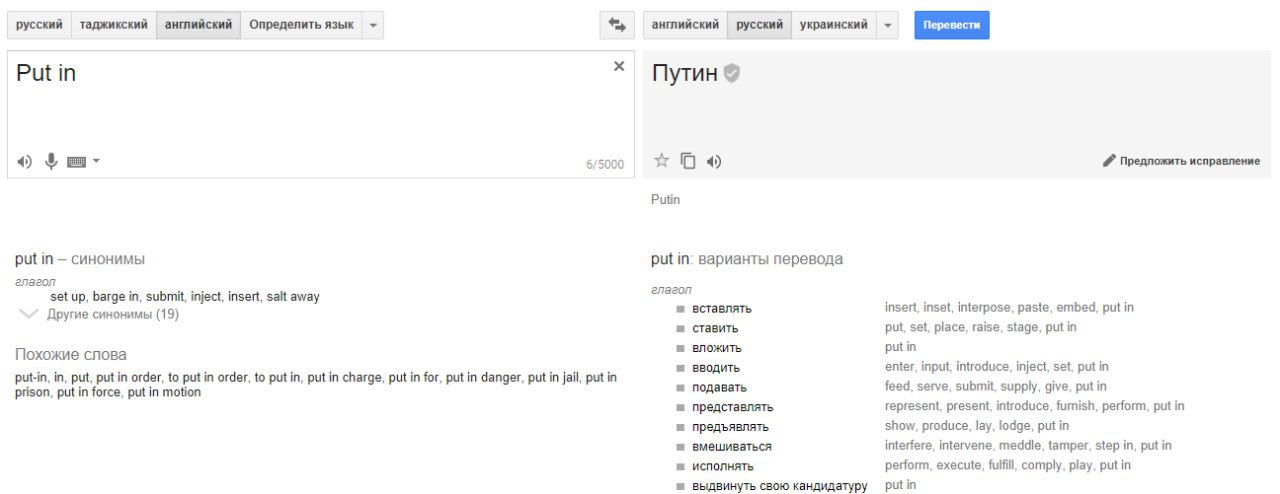Click the 6/5000 character counter
The image size is (1280, 494).
[605, 165]
